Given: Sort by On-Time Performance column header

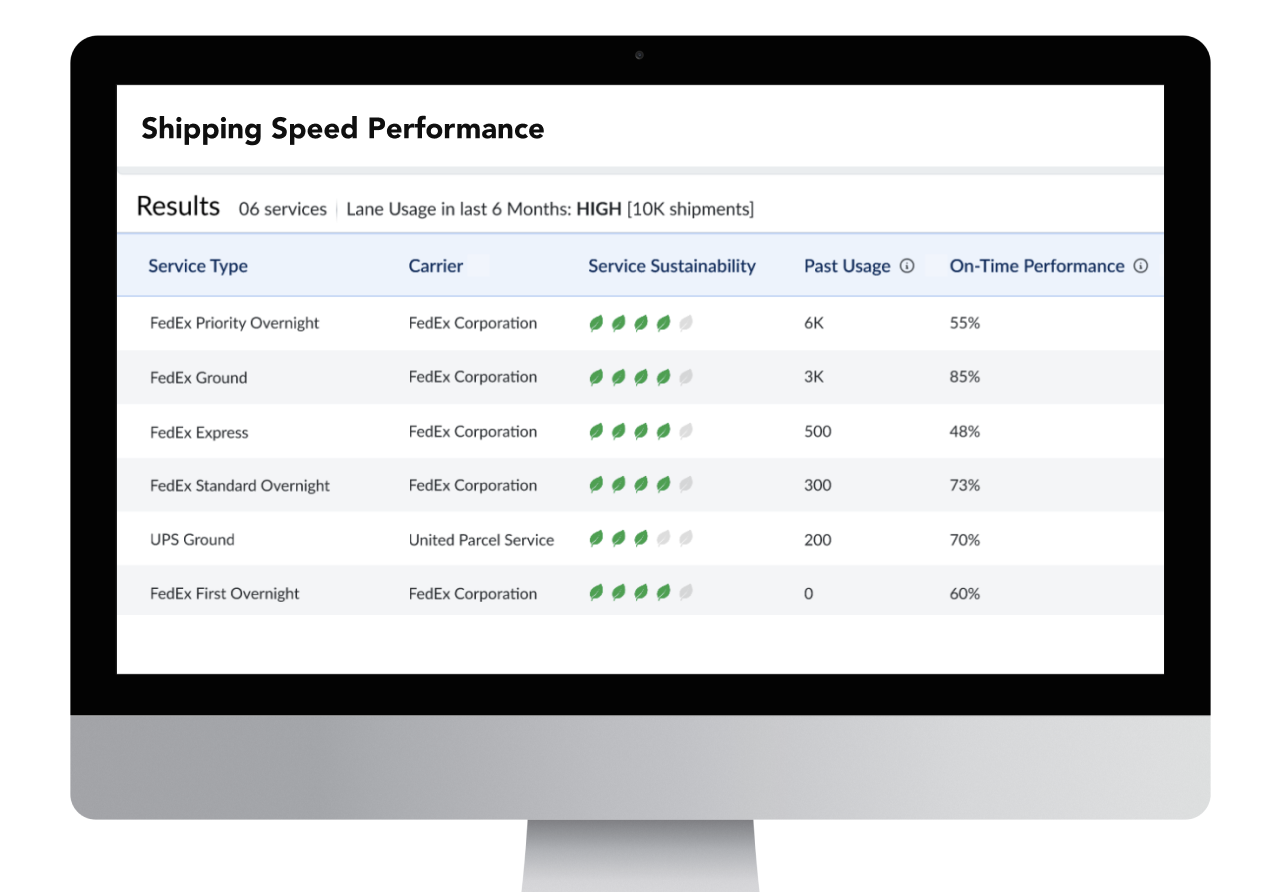Looking at the screenshot, I should click(x=1037, y=266).
